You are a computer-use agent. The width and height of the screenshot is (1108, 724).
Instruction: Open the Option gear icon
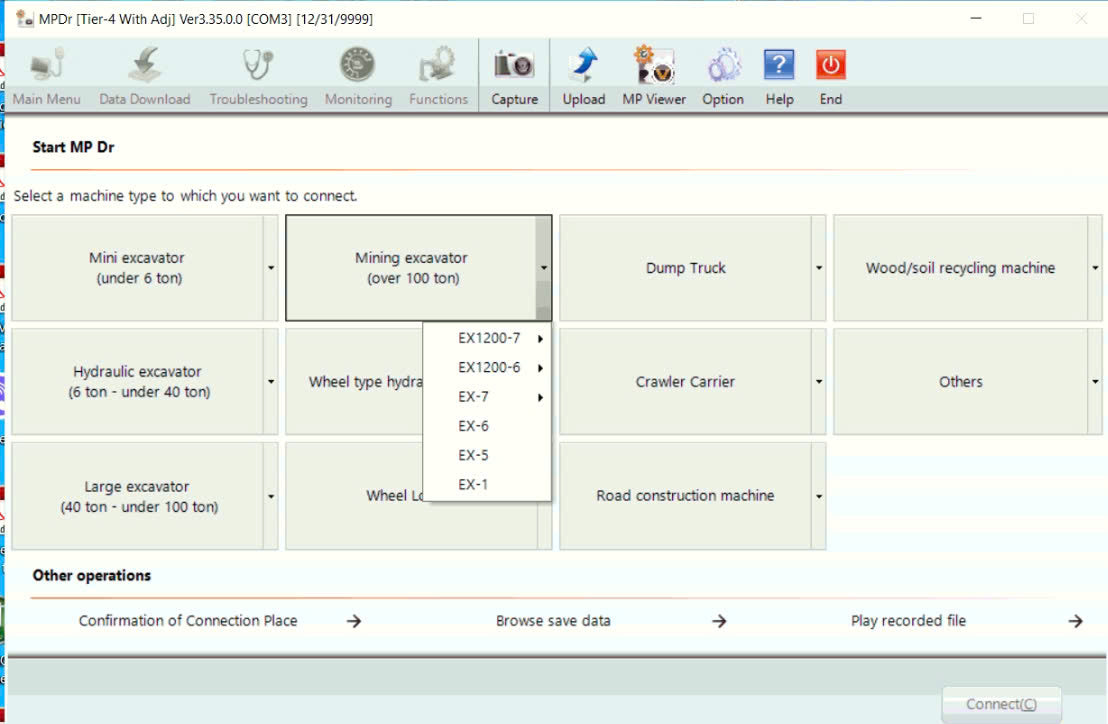pyautogui.click(x=723, y=66)
